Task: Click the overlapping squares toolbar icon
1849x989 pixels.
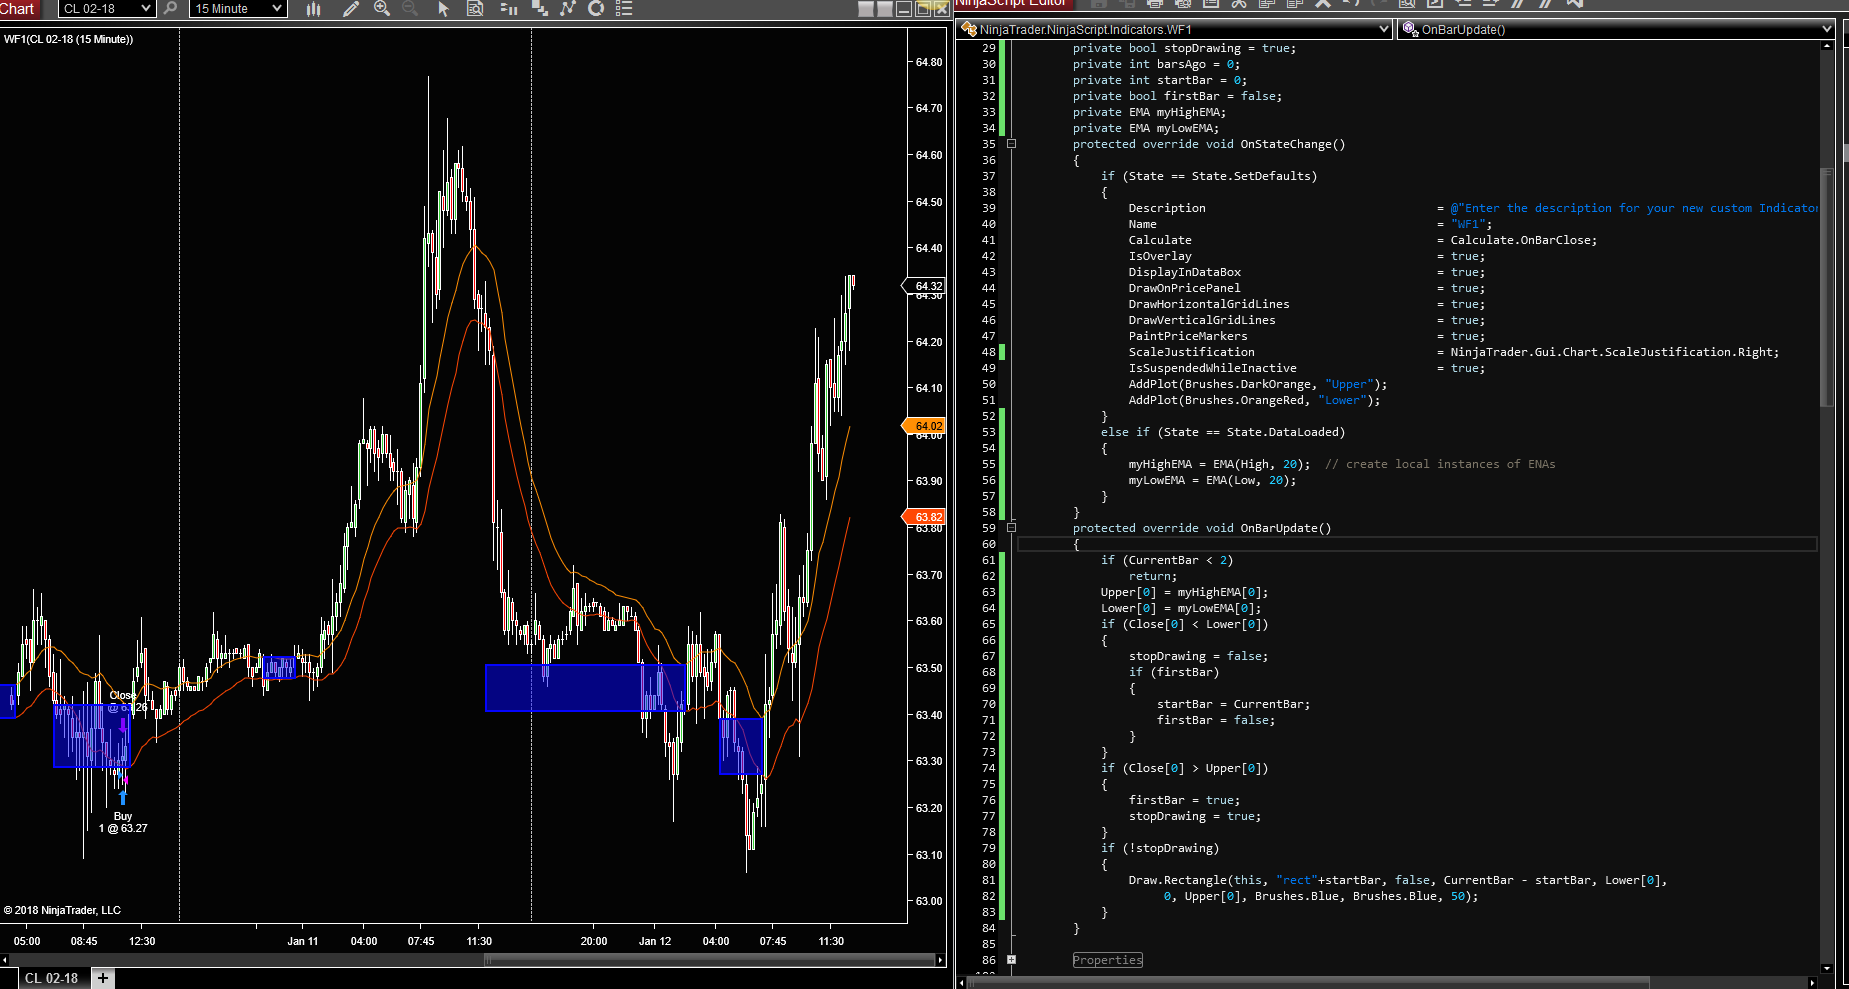Action: 540,9
